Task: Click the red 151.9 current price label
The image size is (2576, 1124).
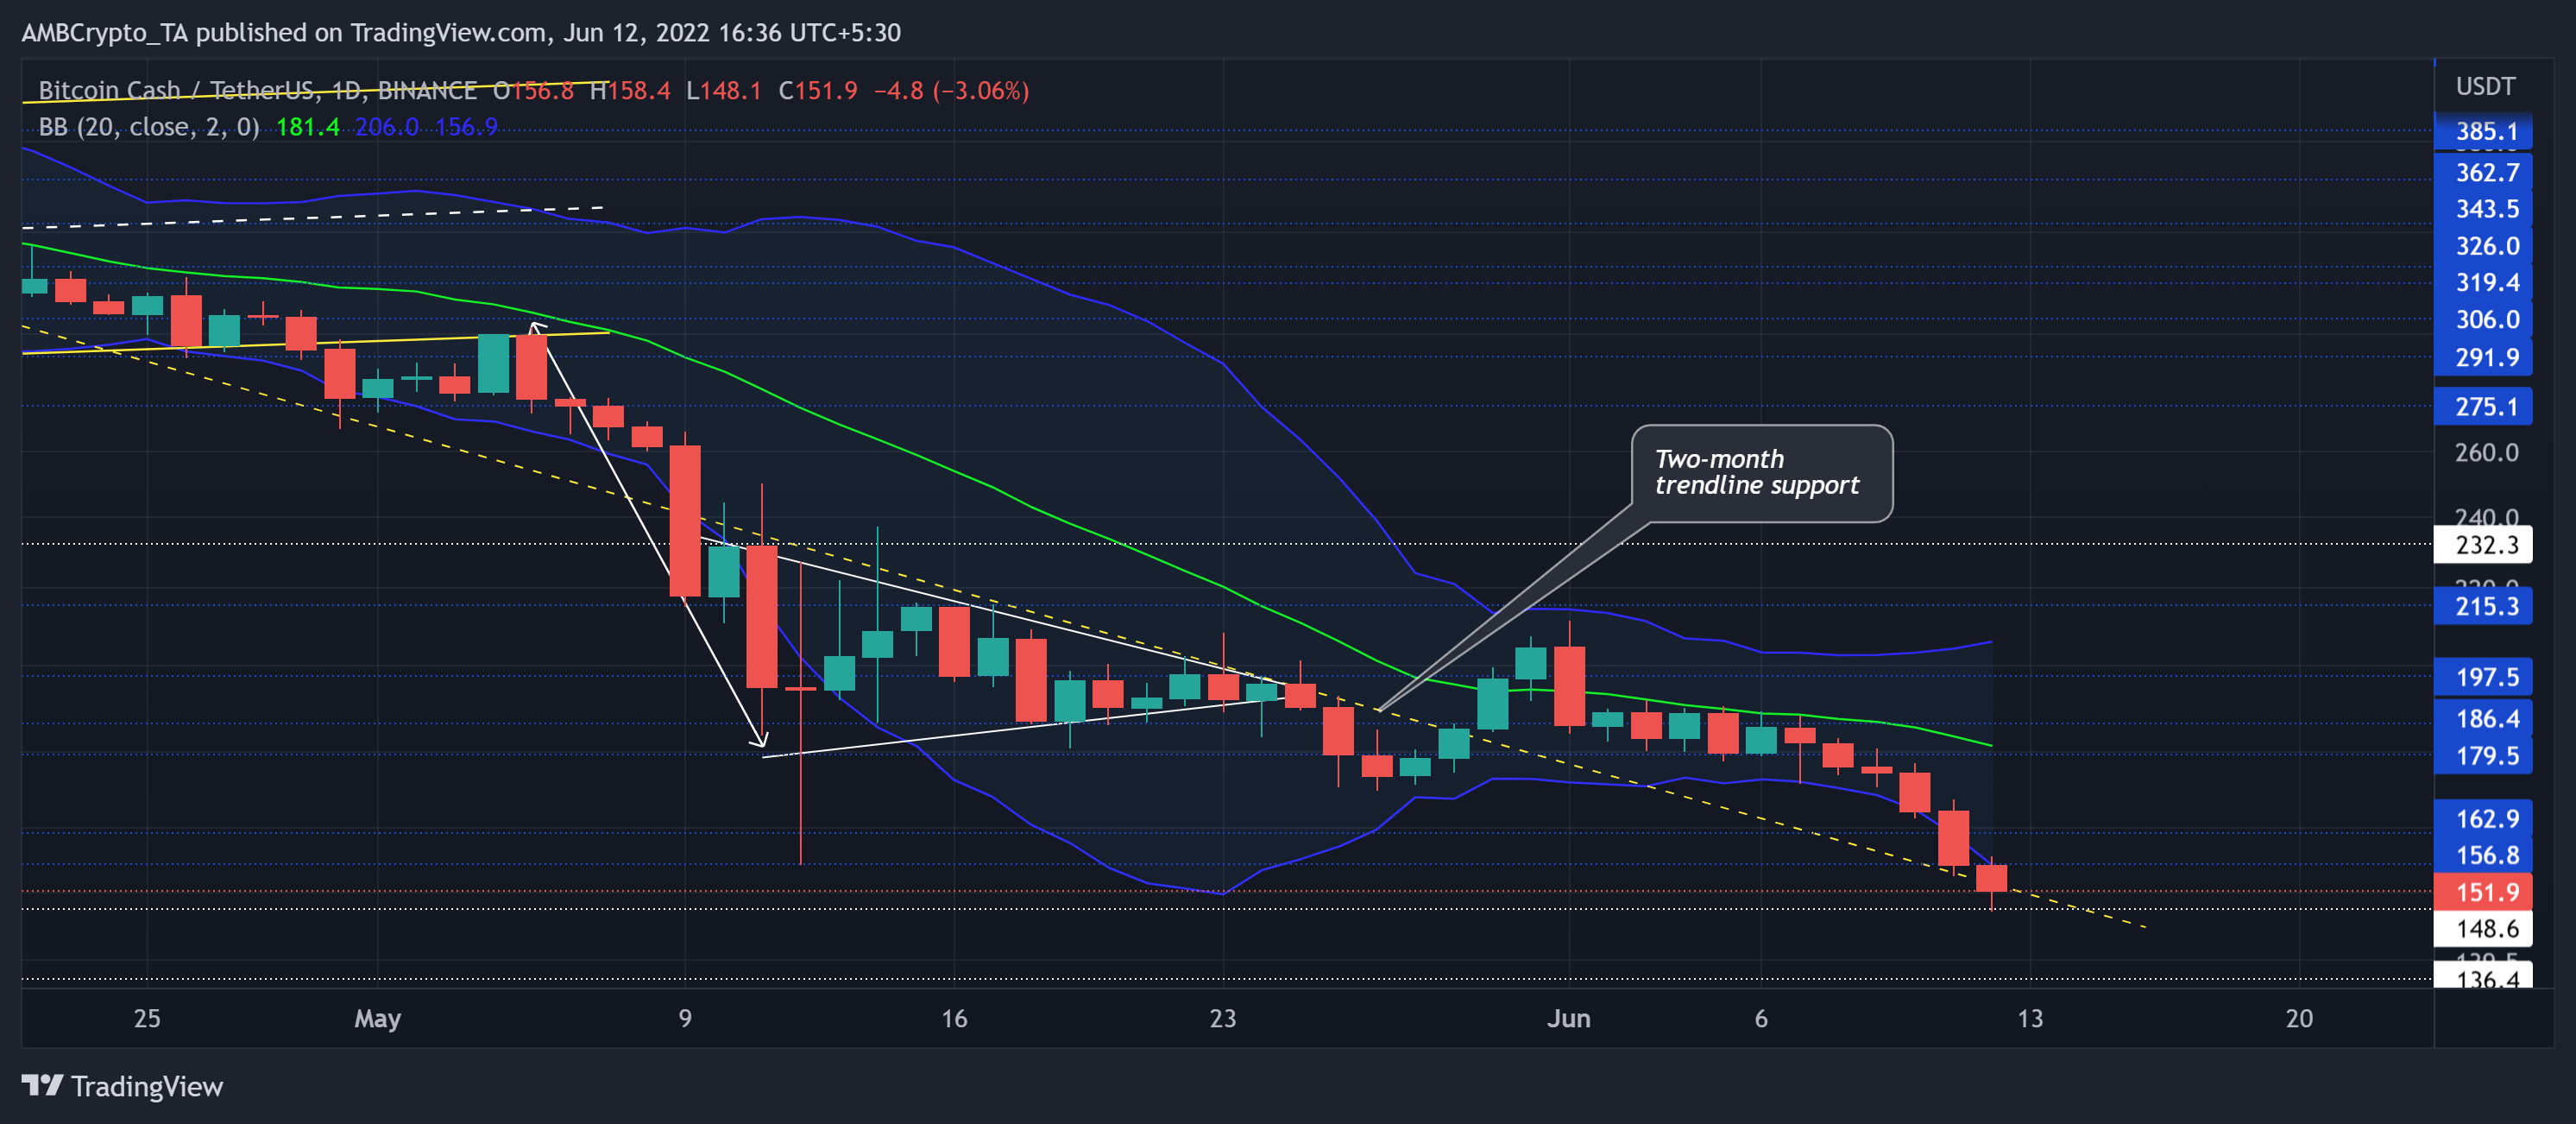Action: pos(2483,892)
